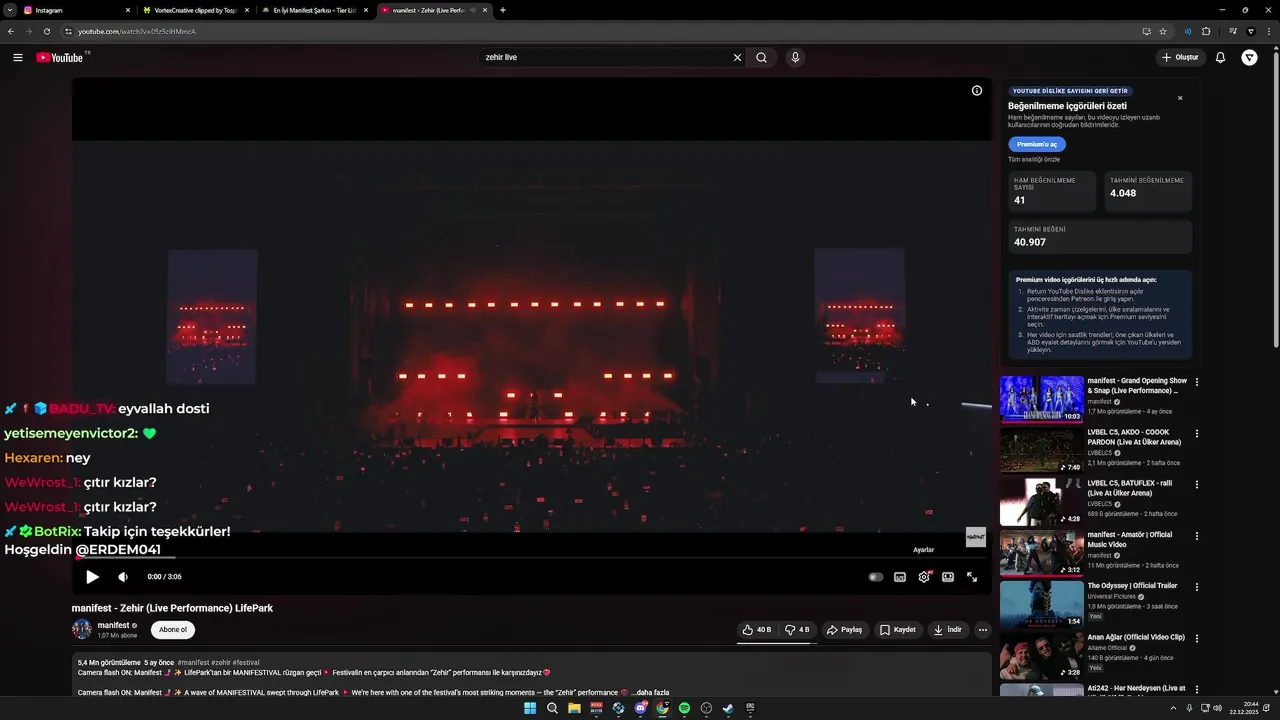Open Grand Opening Show & Snap video thumbnail
Viewport: 1280px width, 720px height.
pyautogui.click(x=1041, y=399)
